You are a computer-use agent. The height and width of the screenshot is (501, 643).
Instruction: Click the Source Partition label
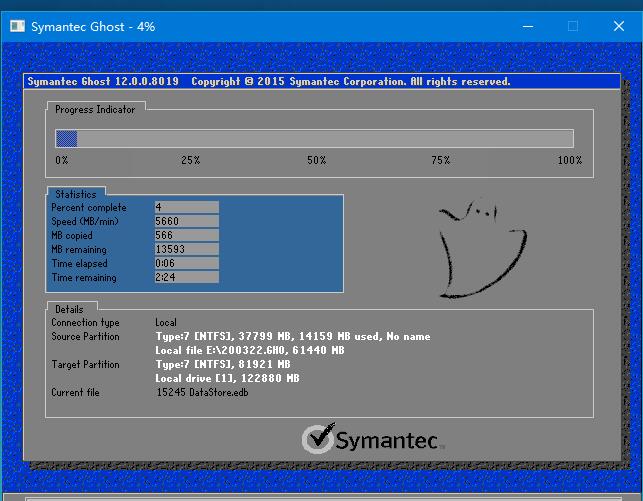tap(85, 336)
